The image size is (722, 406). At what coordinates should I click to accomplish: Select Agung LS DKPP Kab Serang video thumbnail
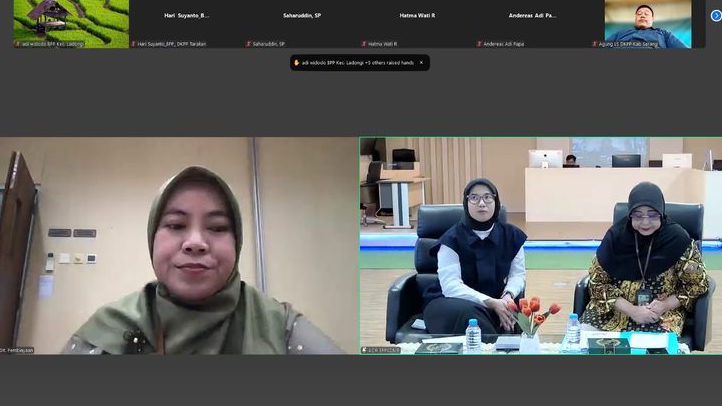coord(648,23)
